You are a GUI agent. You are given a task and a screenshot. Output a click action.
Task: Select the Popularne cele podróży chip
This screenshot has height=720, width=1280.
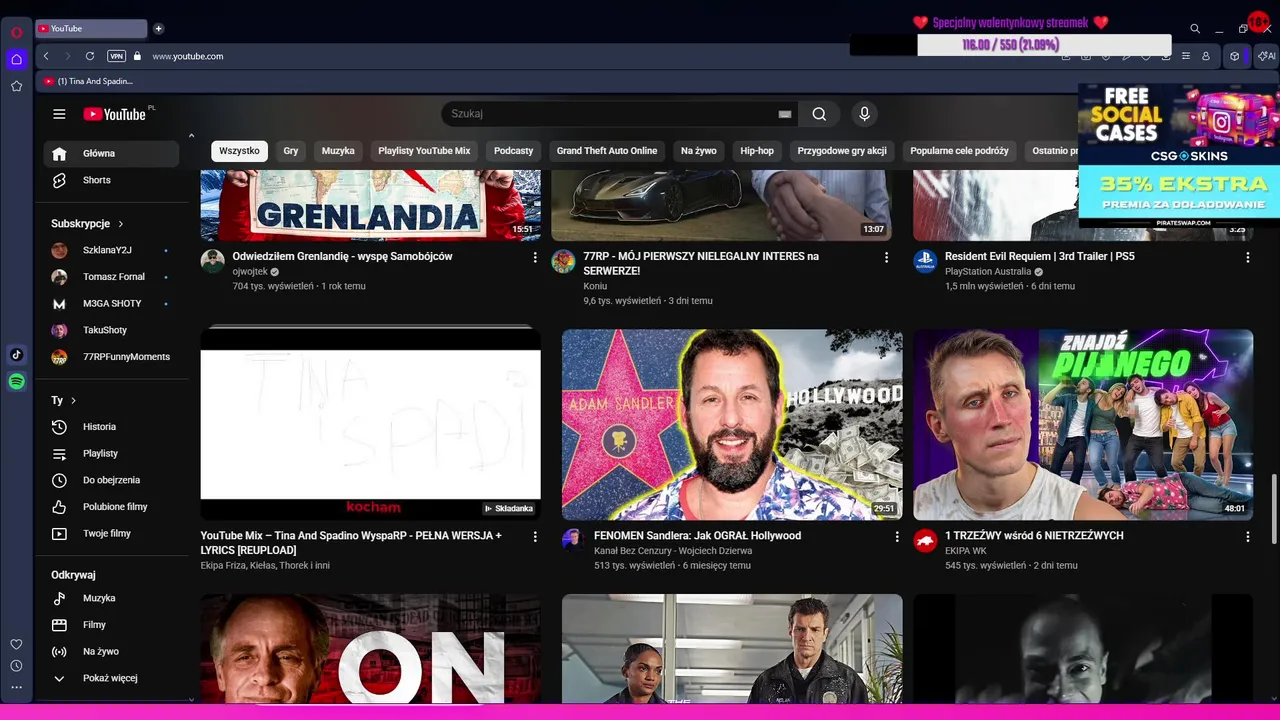pyautogui.click(x=959, y=151)
